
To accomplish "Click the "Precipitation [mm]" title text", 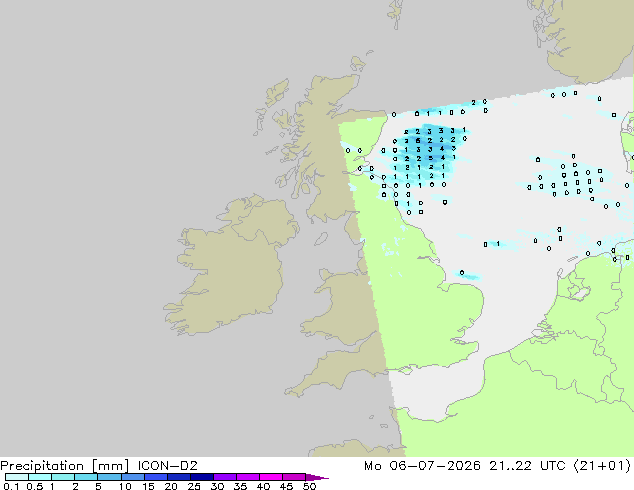I will coord(65,466).
